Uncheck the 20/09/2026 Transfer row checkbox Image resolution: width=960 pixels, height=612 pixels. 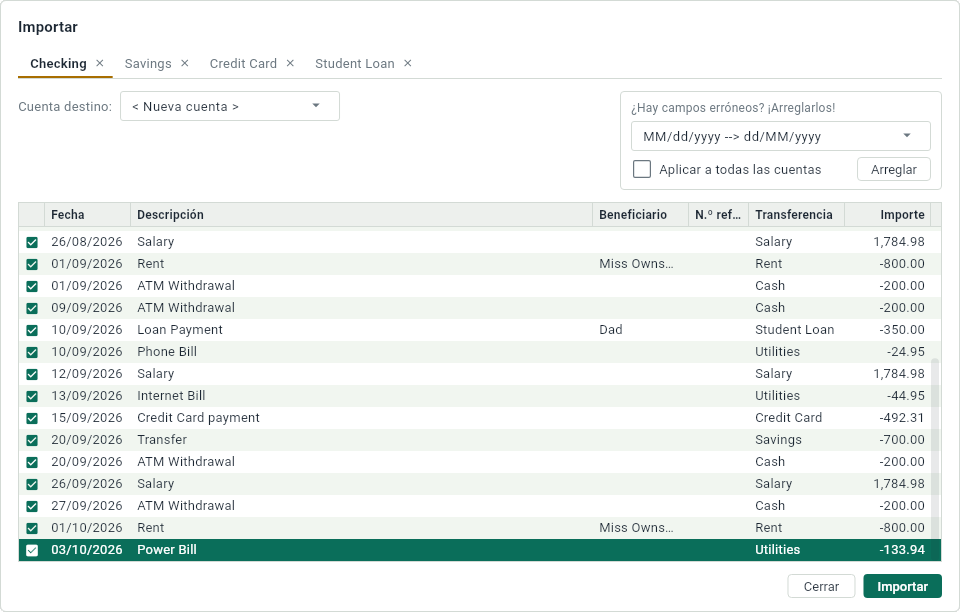32,441
